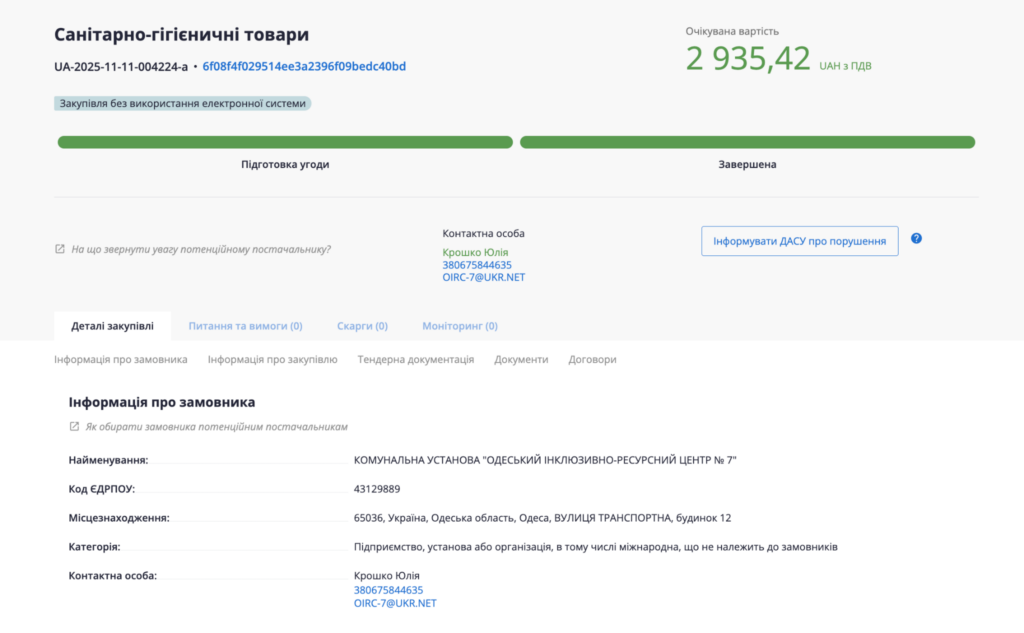The height and width of the screenshot is (633, 1024).
Task: Click the blue help question mark icon
Action: click(x=916, y=239)
